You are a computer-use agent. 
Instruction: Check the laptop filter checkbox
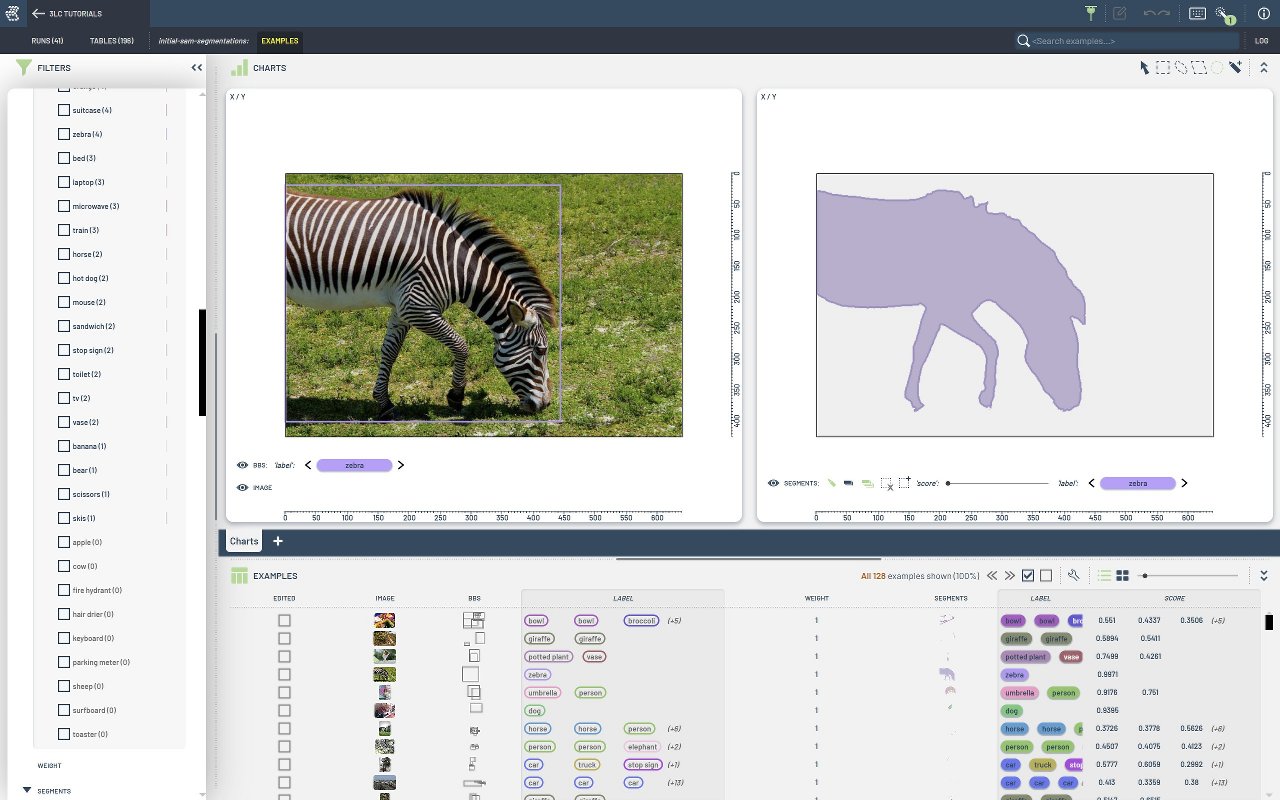(65, 182)
